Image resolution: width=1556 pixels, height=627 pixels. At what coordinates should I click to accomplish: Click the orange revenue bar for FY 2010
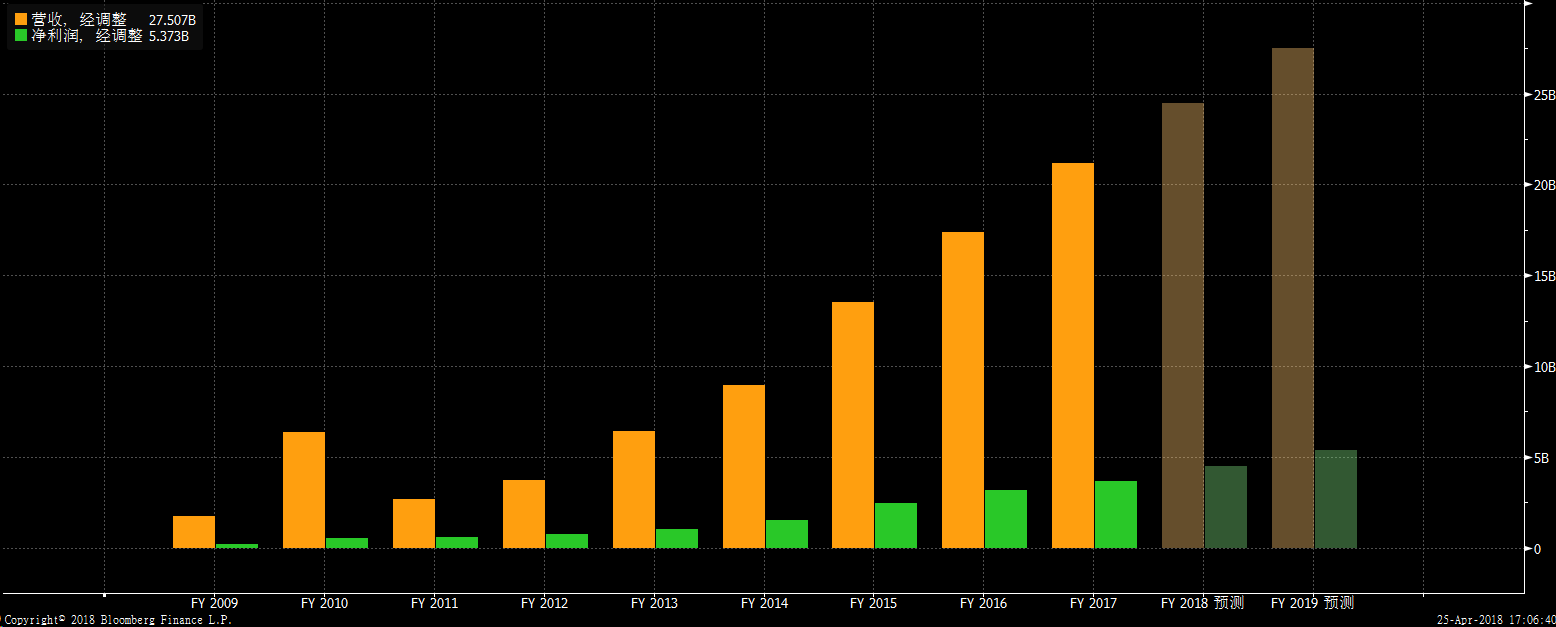(304, 490)
